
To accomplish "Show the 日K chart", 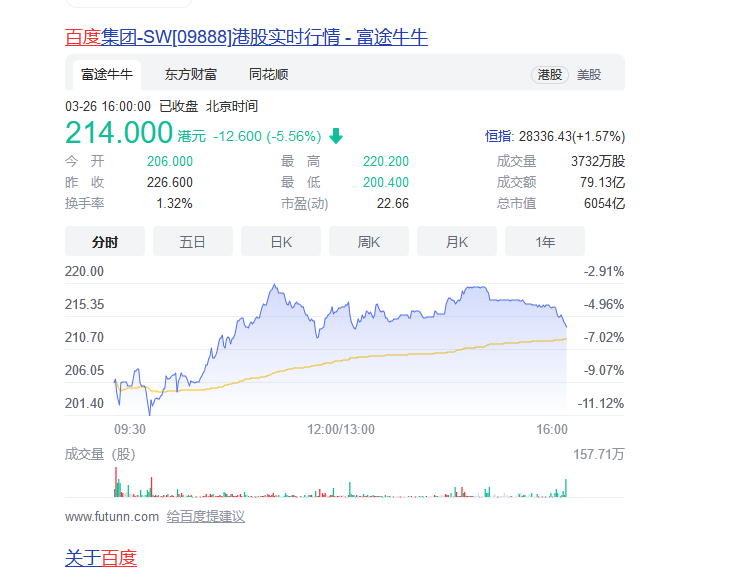I will point(281,242).
